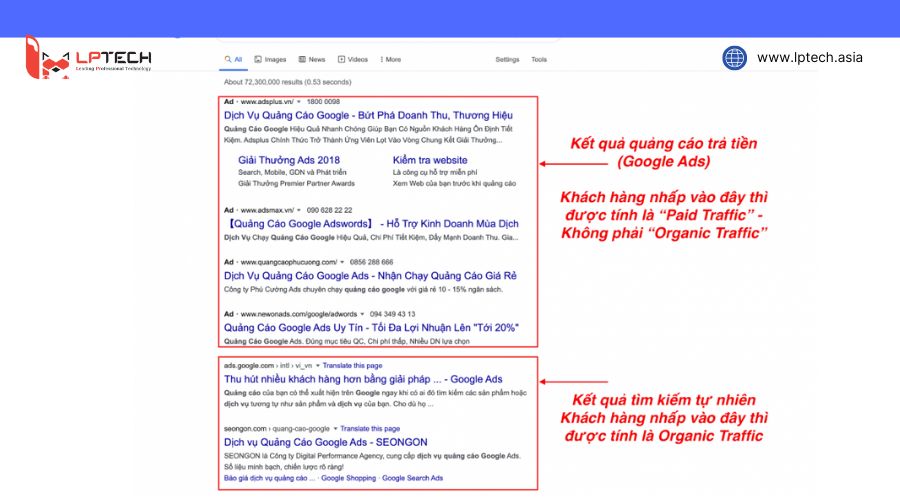Click the phone number 0856 288 666
This screenshot has width=900, height=500.
pos(371,262)
